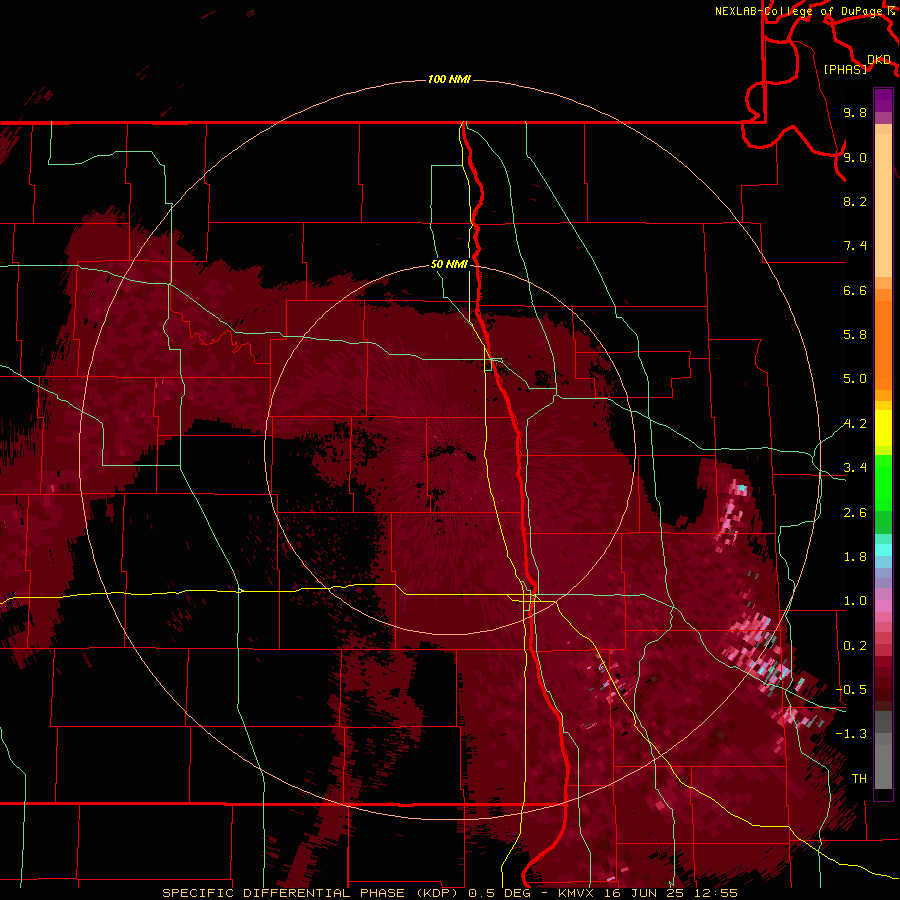This screenshot has height=900, width=900.
Task: Pick the pink segment of the color bar
Action: [883, 606]
